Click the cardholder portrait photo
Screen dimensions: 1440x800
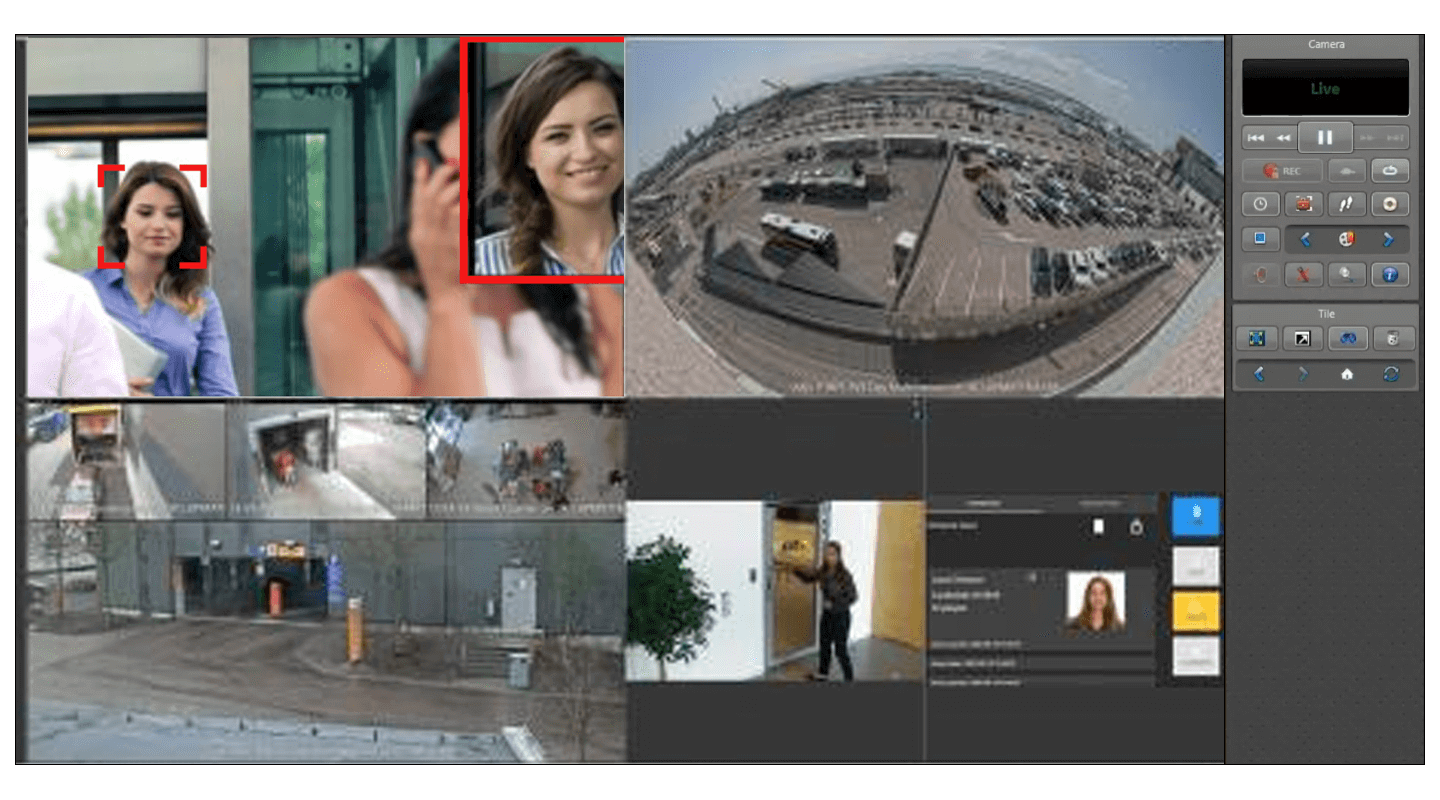coord(1096,601)
